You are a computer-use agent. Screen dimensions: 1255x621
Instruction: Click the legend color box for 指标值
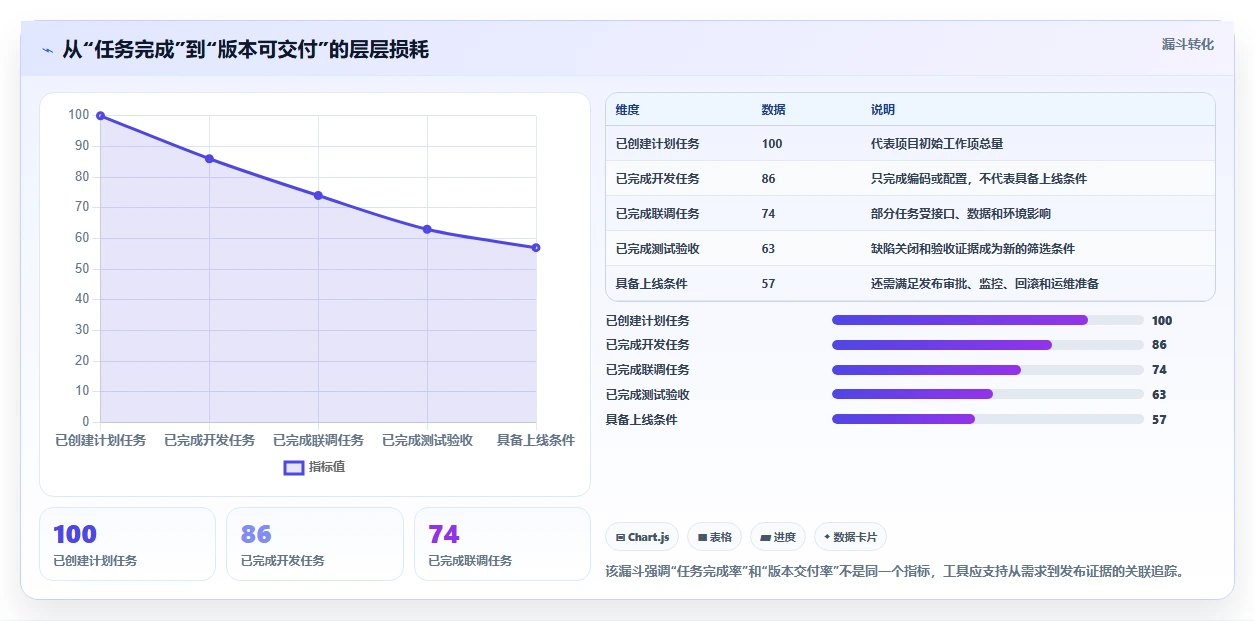(x=294, y=467)
